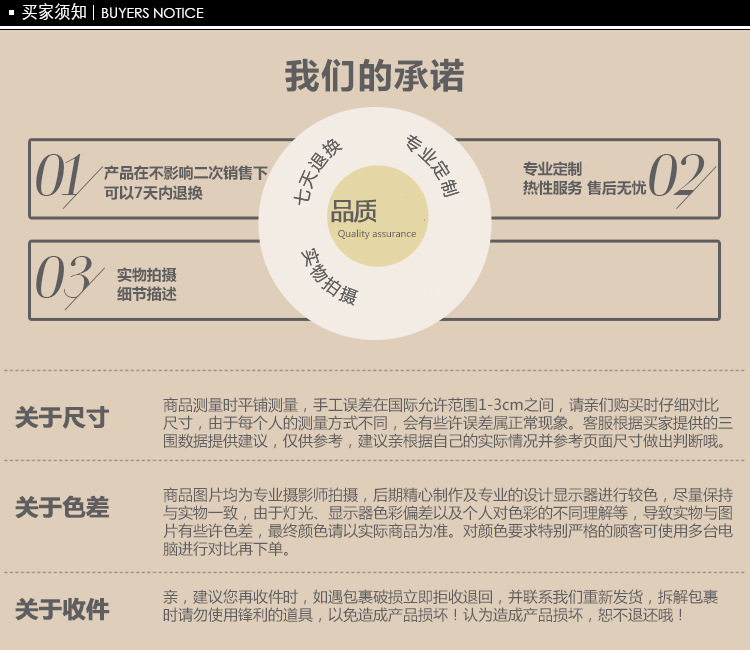Click the large '03' numeral
Screen dimensions: 750x650
pyautogui.click(x=64, y=277)
